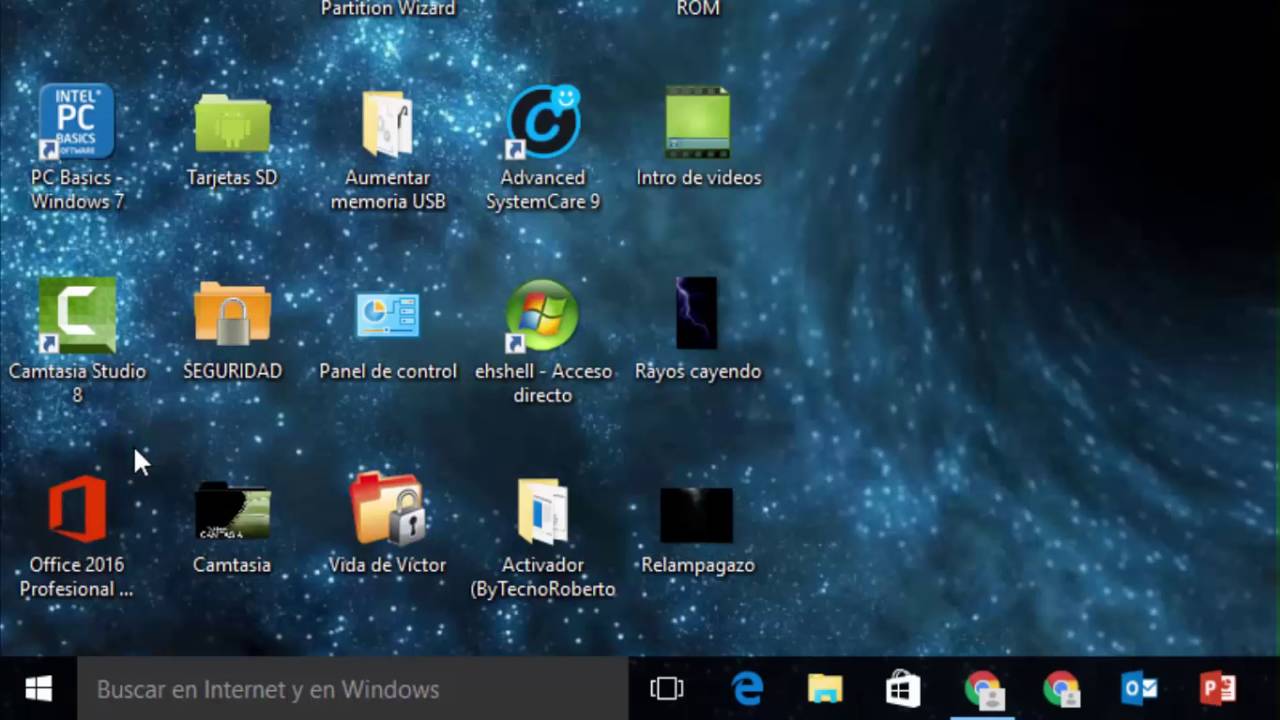Click the 'Tarjetas SD' label text

coord(232,178)
